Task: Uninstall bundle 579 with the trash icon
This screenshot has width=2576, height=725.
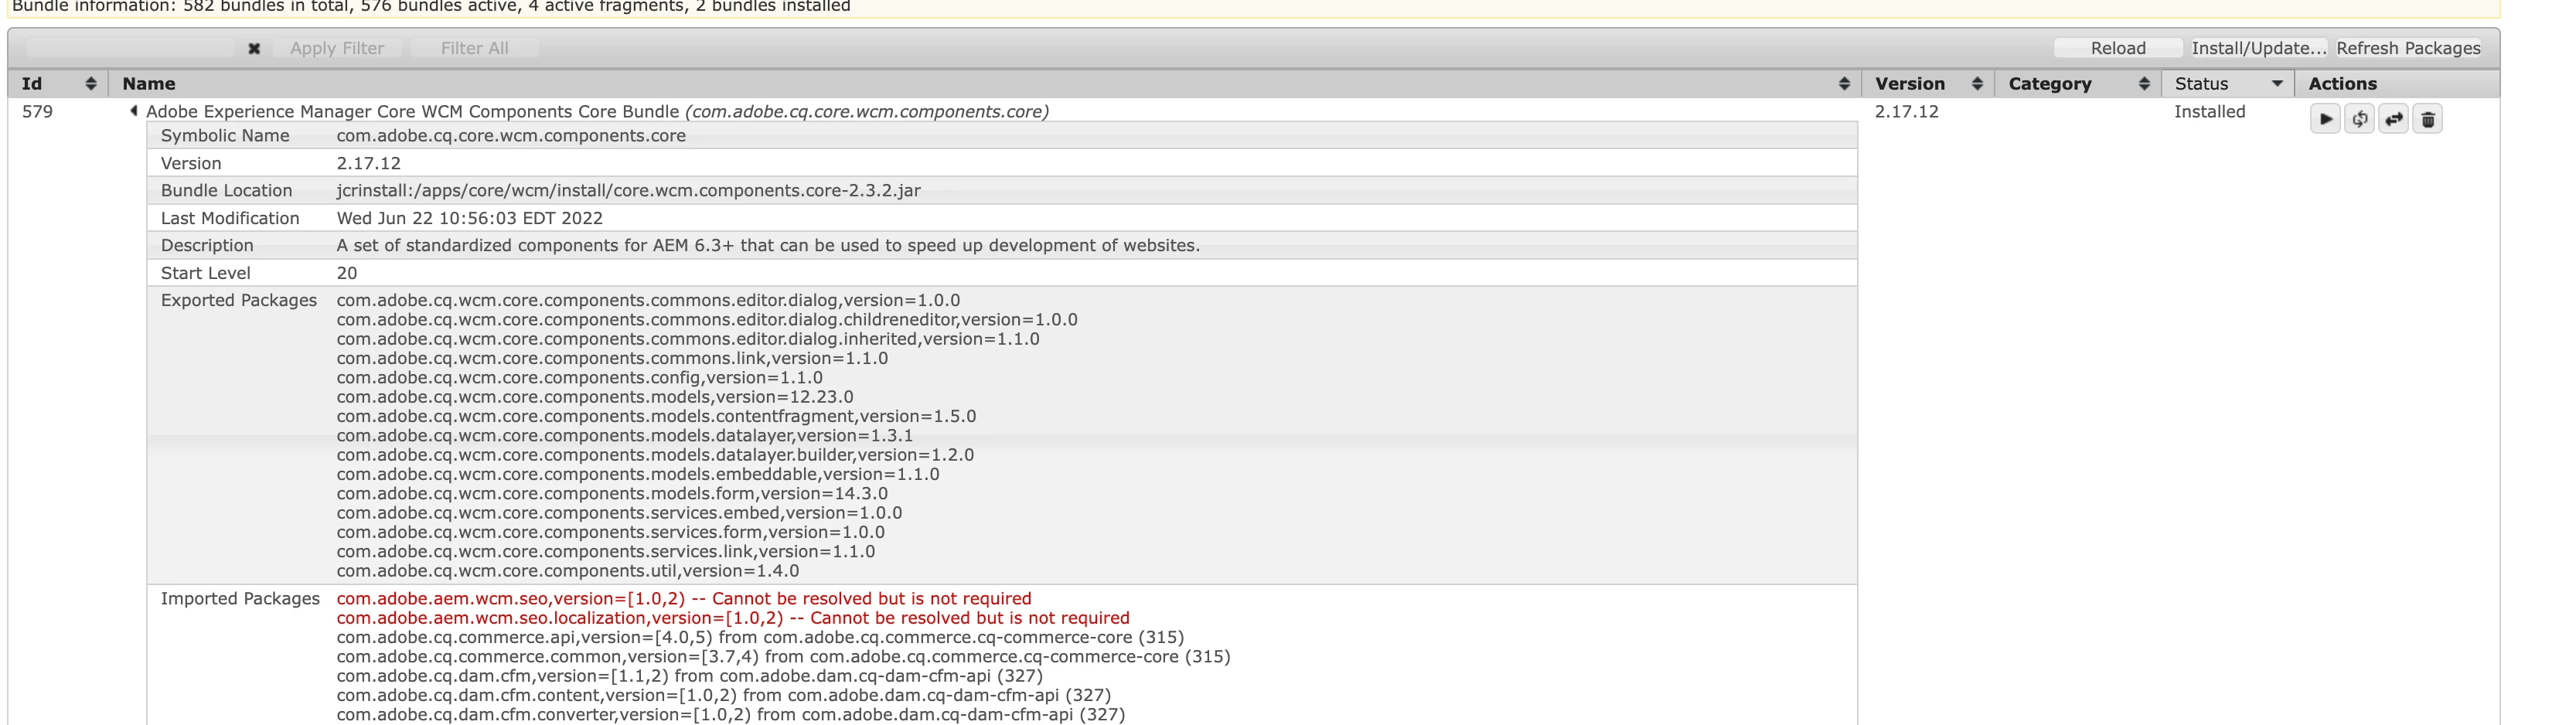Action: (2427, 119)
